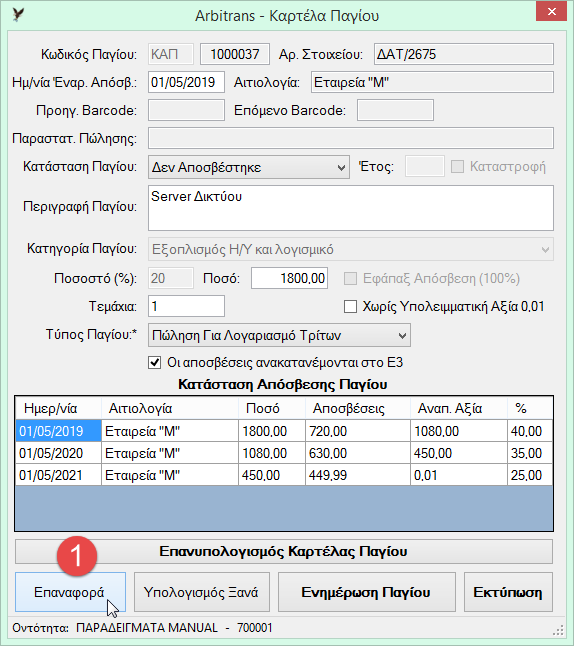Close the Καρτέλα Παγίου window
Screen dimensions: 574x646
[x=551, y=12]
